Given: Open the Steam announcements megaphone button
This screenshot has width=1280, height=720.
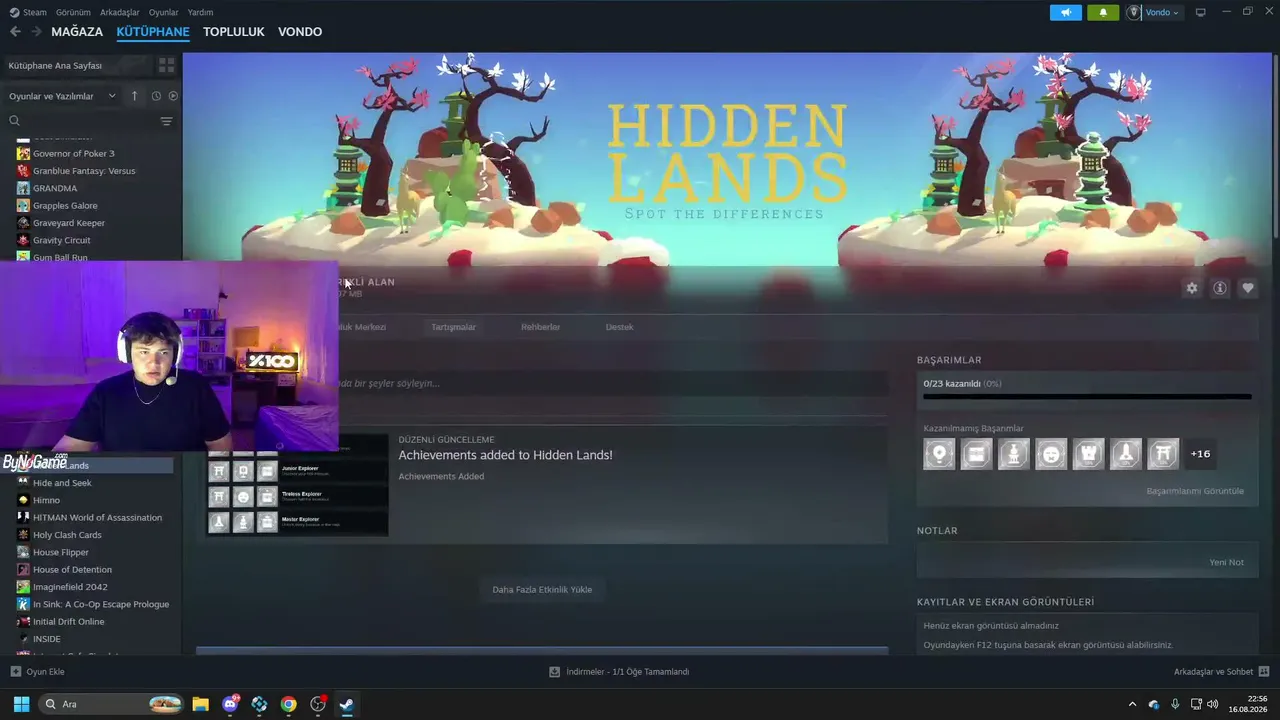Looking at the screenshot, I should click(1066, 12).
